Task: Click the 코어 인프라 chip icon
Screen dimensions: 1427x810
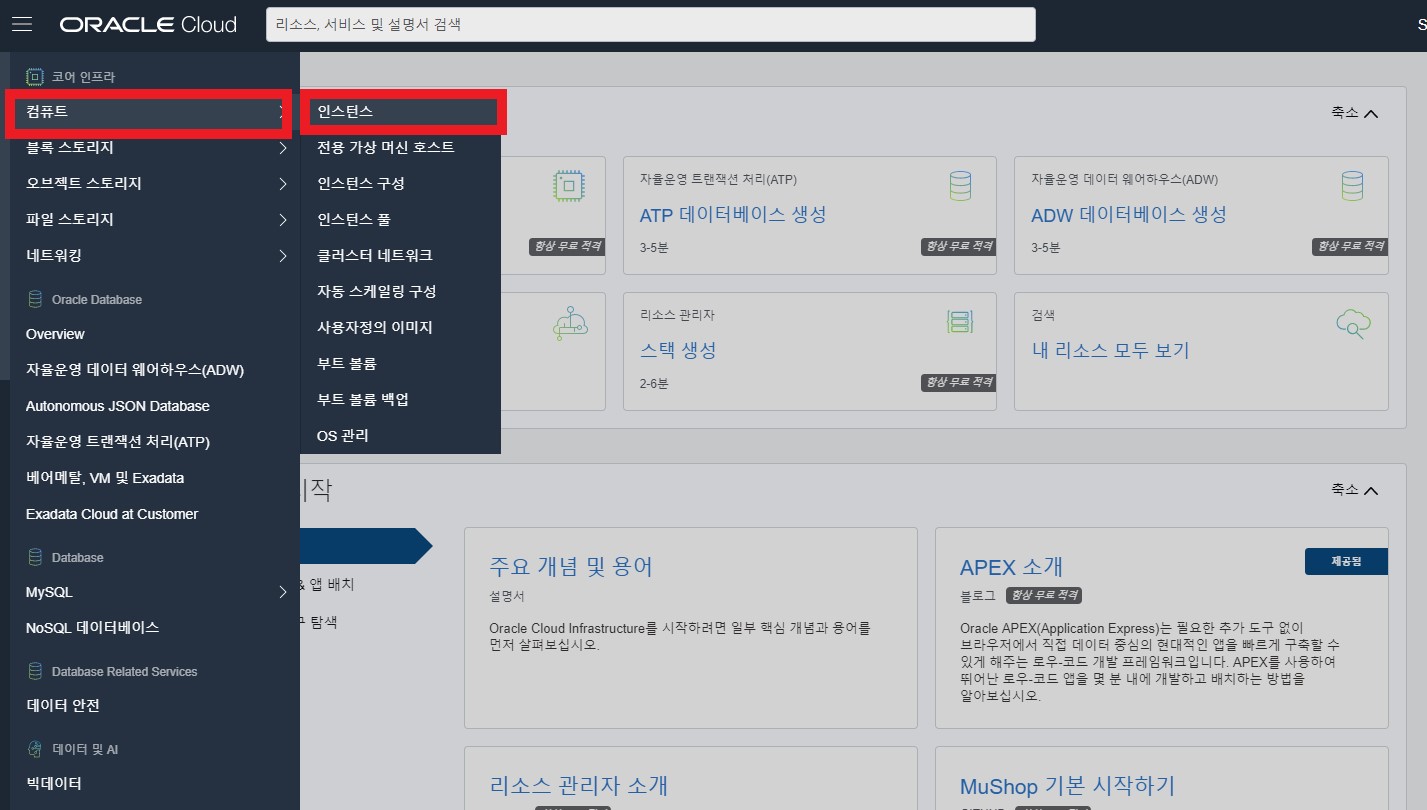Action: tap(35, 76)
